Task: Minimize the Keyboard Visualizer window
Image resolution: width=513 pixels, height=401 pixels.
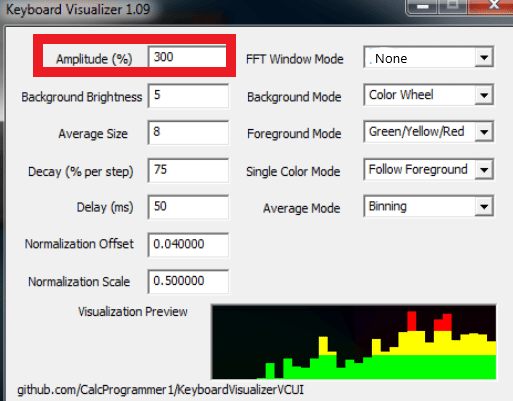Action: click(422, 6)
